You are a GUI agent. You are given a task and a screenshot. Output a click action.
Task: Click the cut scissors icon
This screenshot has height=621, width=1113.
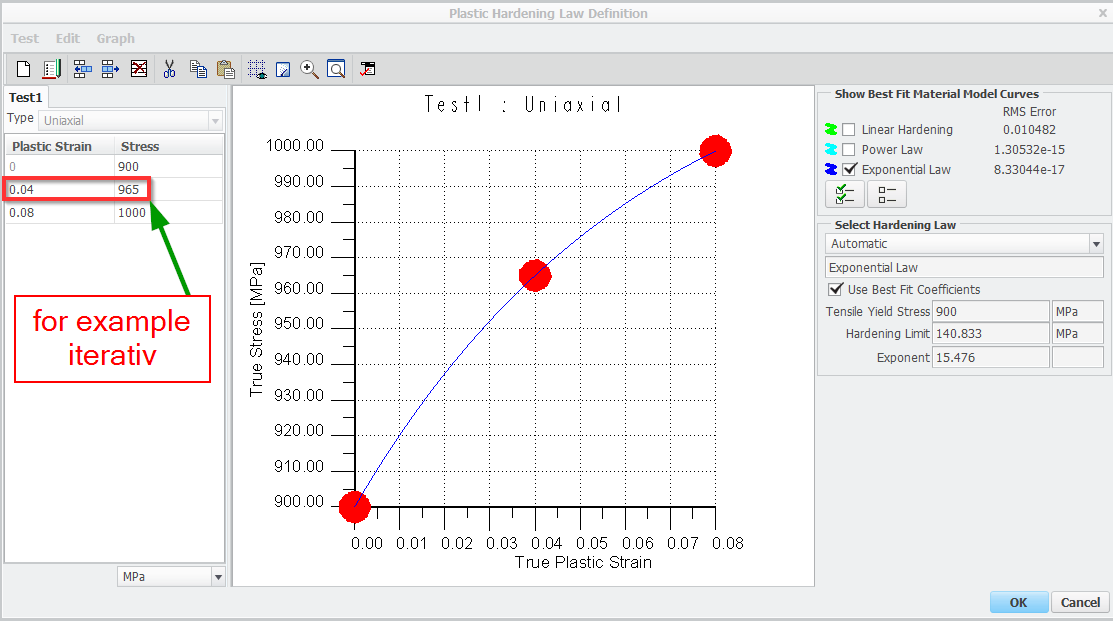pos(169,69)
